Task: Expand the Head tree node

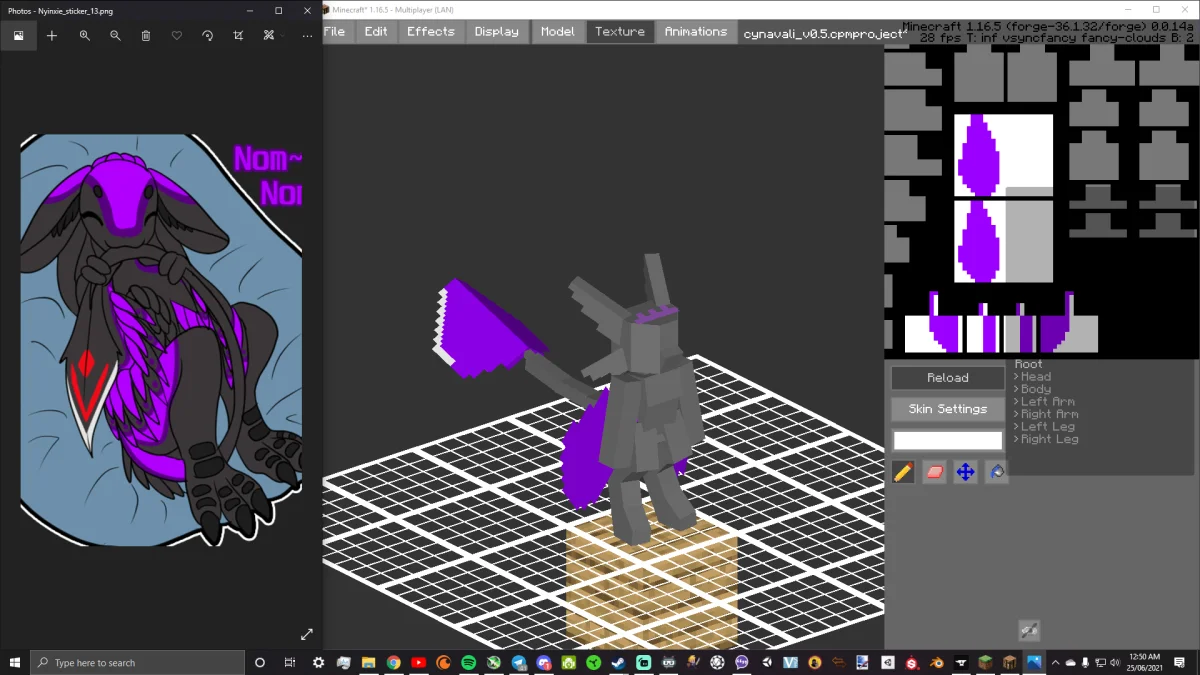Action: [1016, 377]
